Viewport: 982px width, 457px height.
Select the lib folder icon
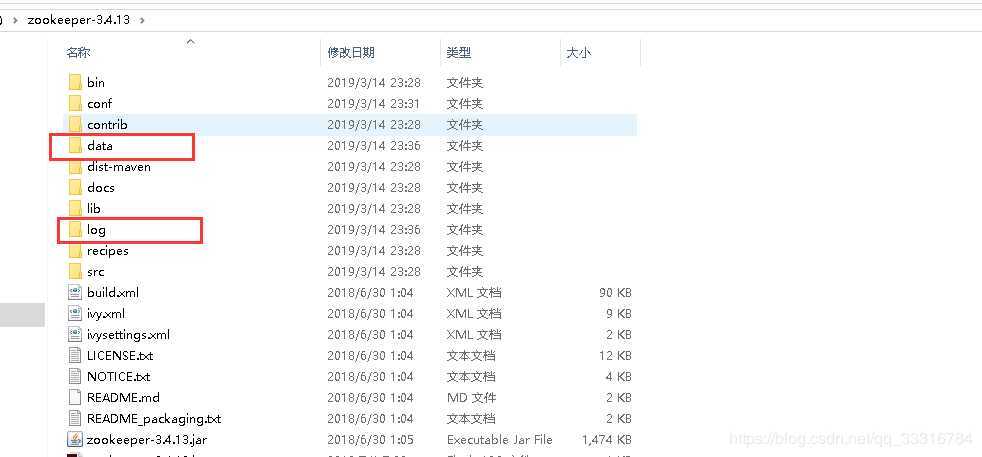(75, 208)
